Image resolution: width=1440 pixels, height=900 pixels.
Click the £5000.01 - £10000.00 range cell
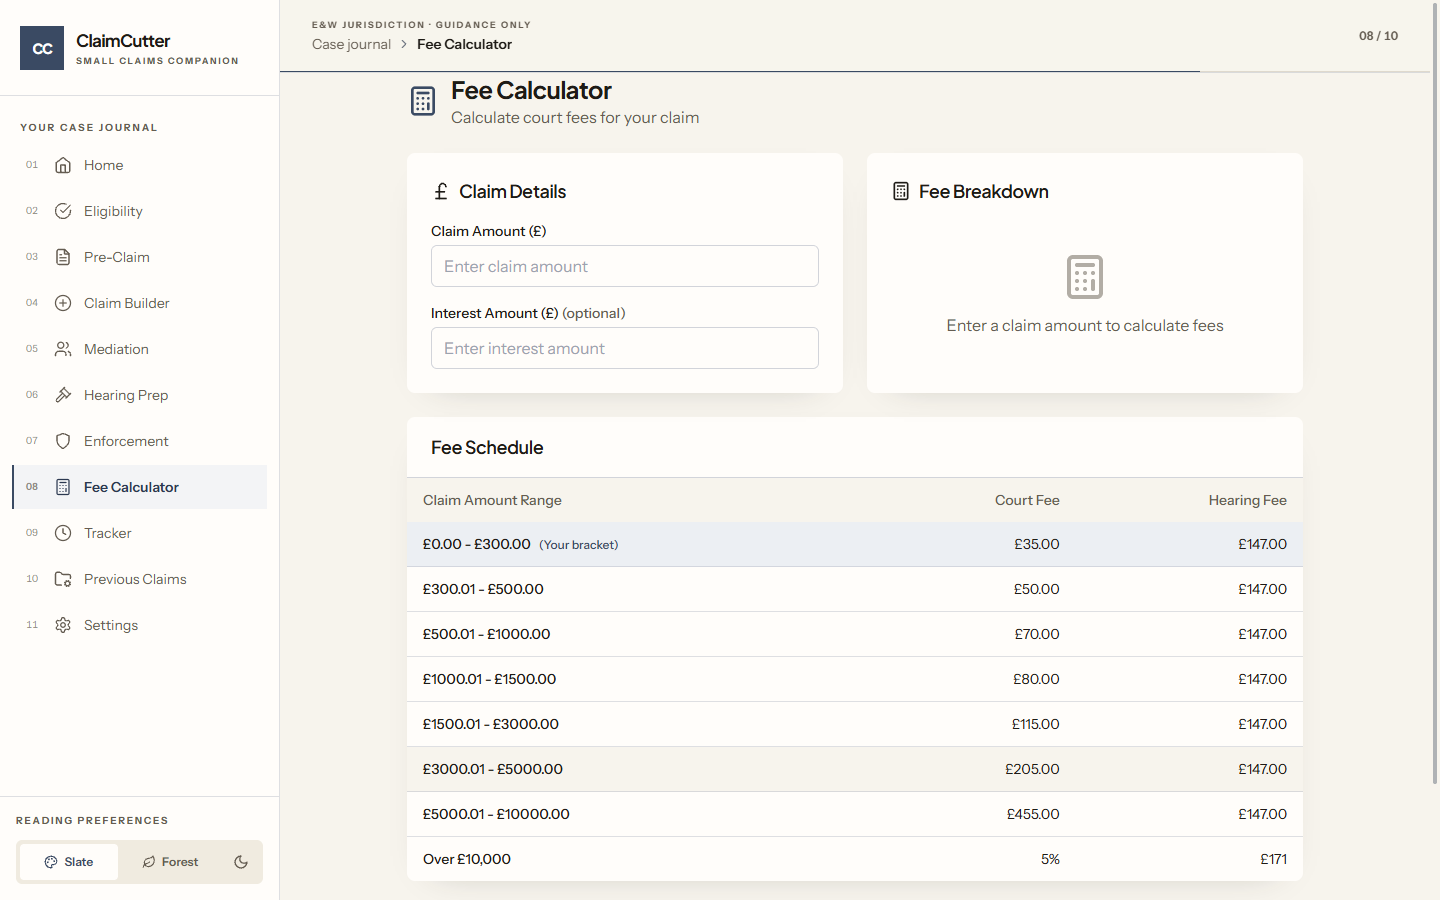coord(496,814)
